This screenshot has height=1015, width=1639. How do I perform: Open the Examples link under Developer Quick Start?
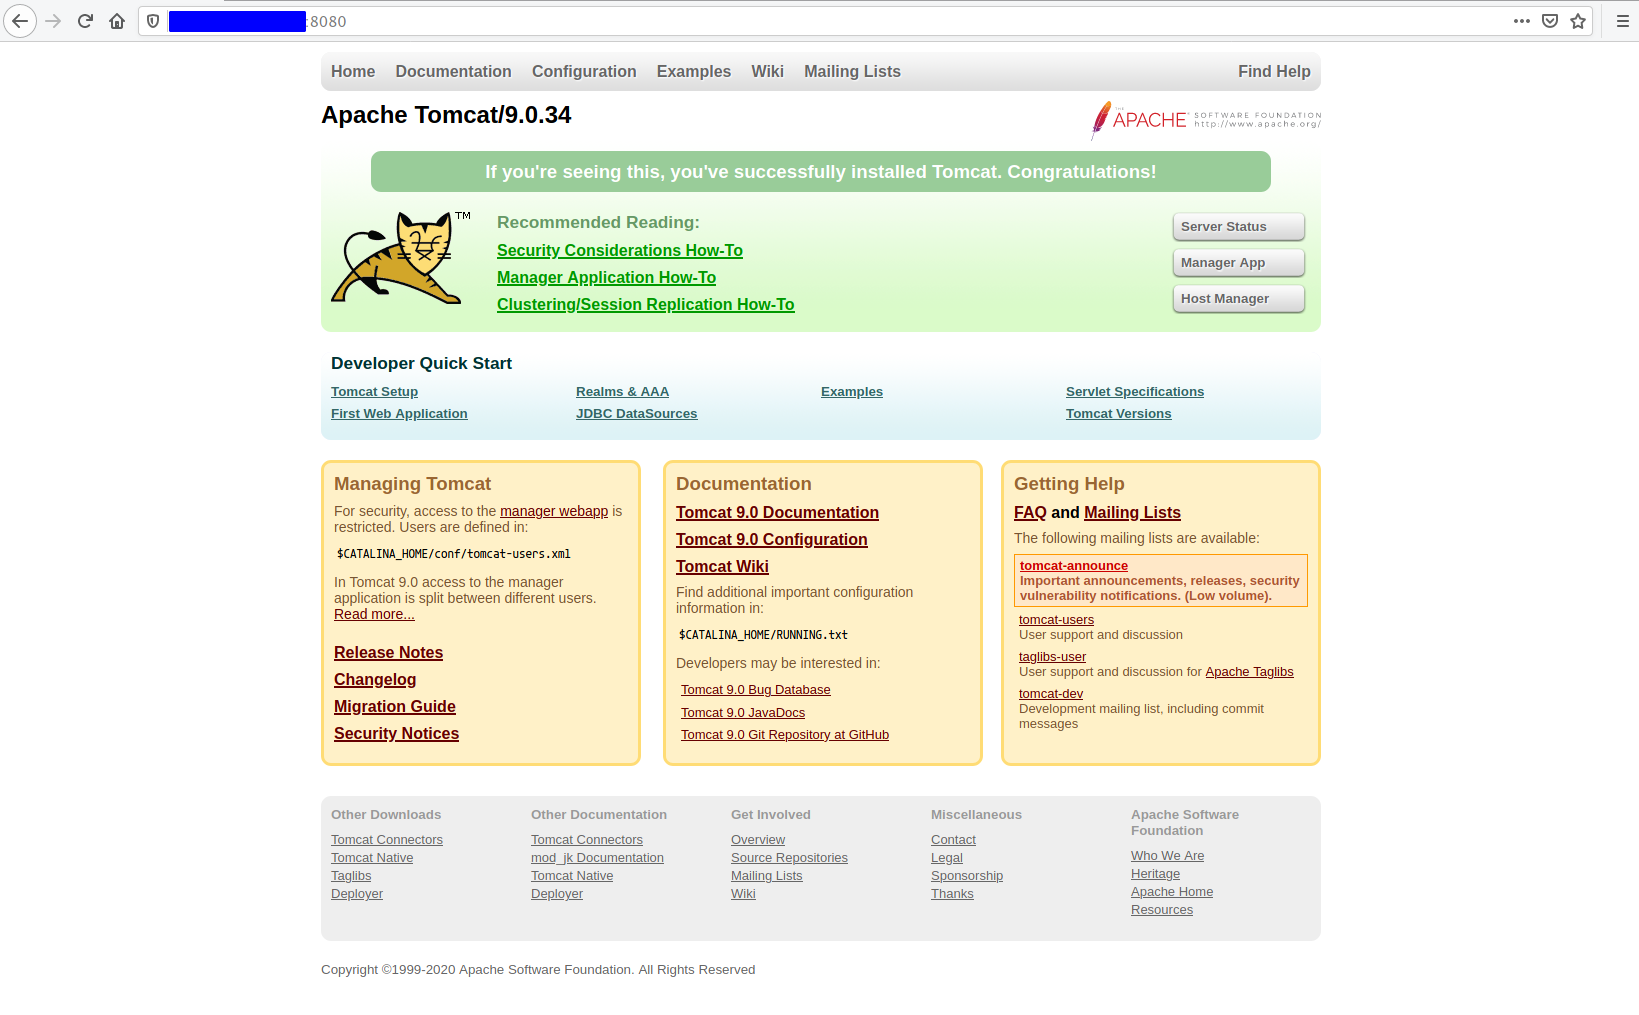pyautogui.click(x=852, y=392)
